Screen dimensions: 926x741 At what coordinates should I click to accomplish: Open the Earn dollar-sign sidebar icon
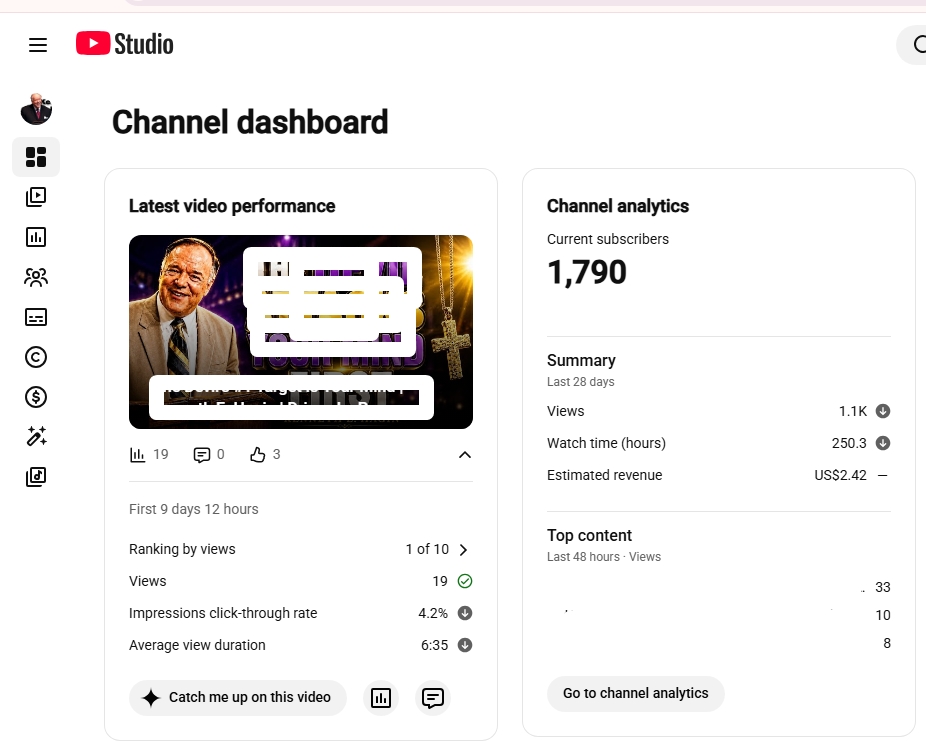tap(36, 397)
